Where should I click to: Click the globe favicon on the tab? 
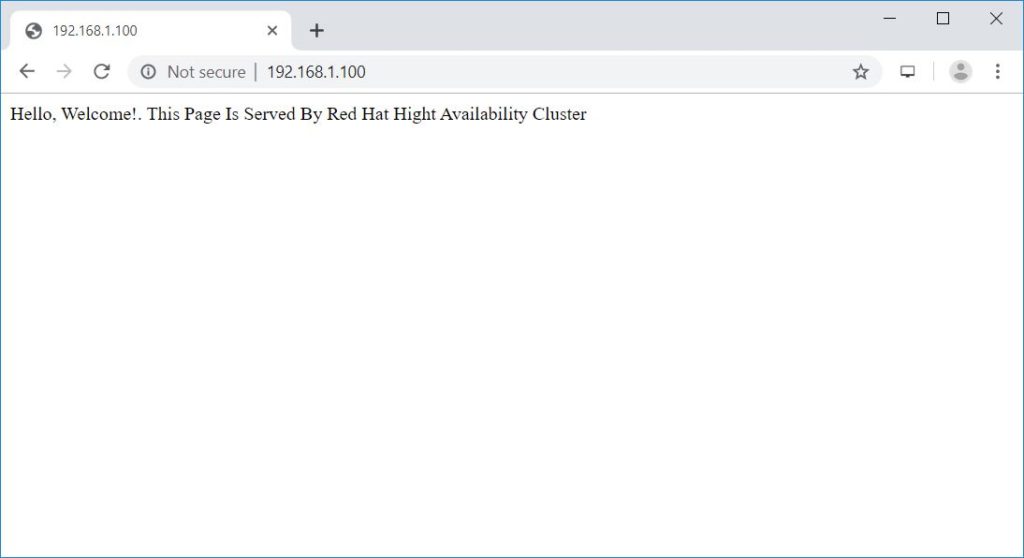tap(33, 31)
